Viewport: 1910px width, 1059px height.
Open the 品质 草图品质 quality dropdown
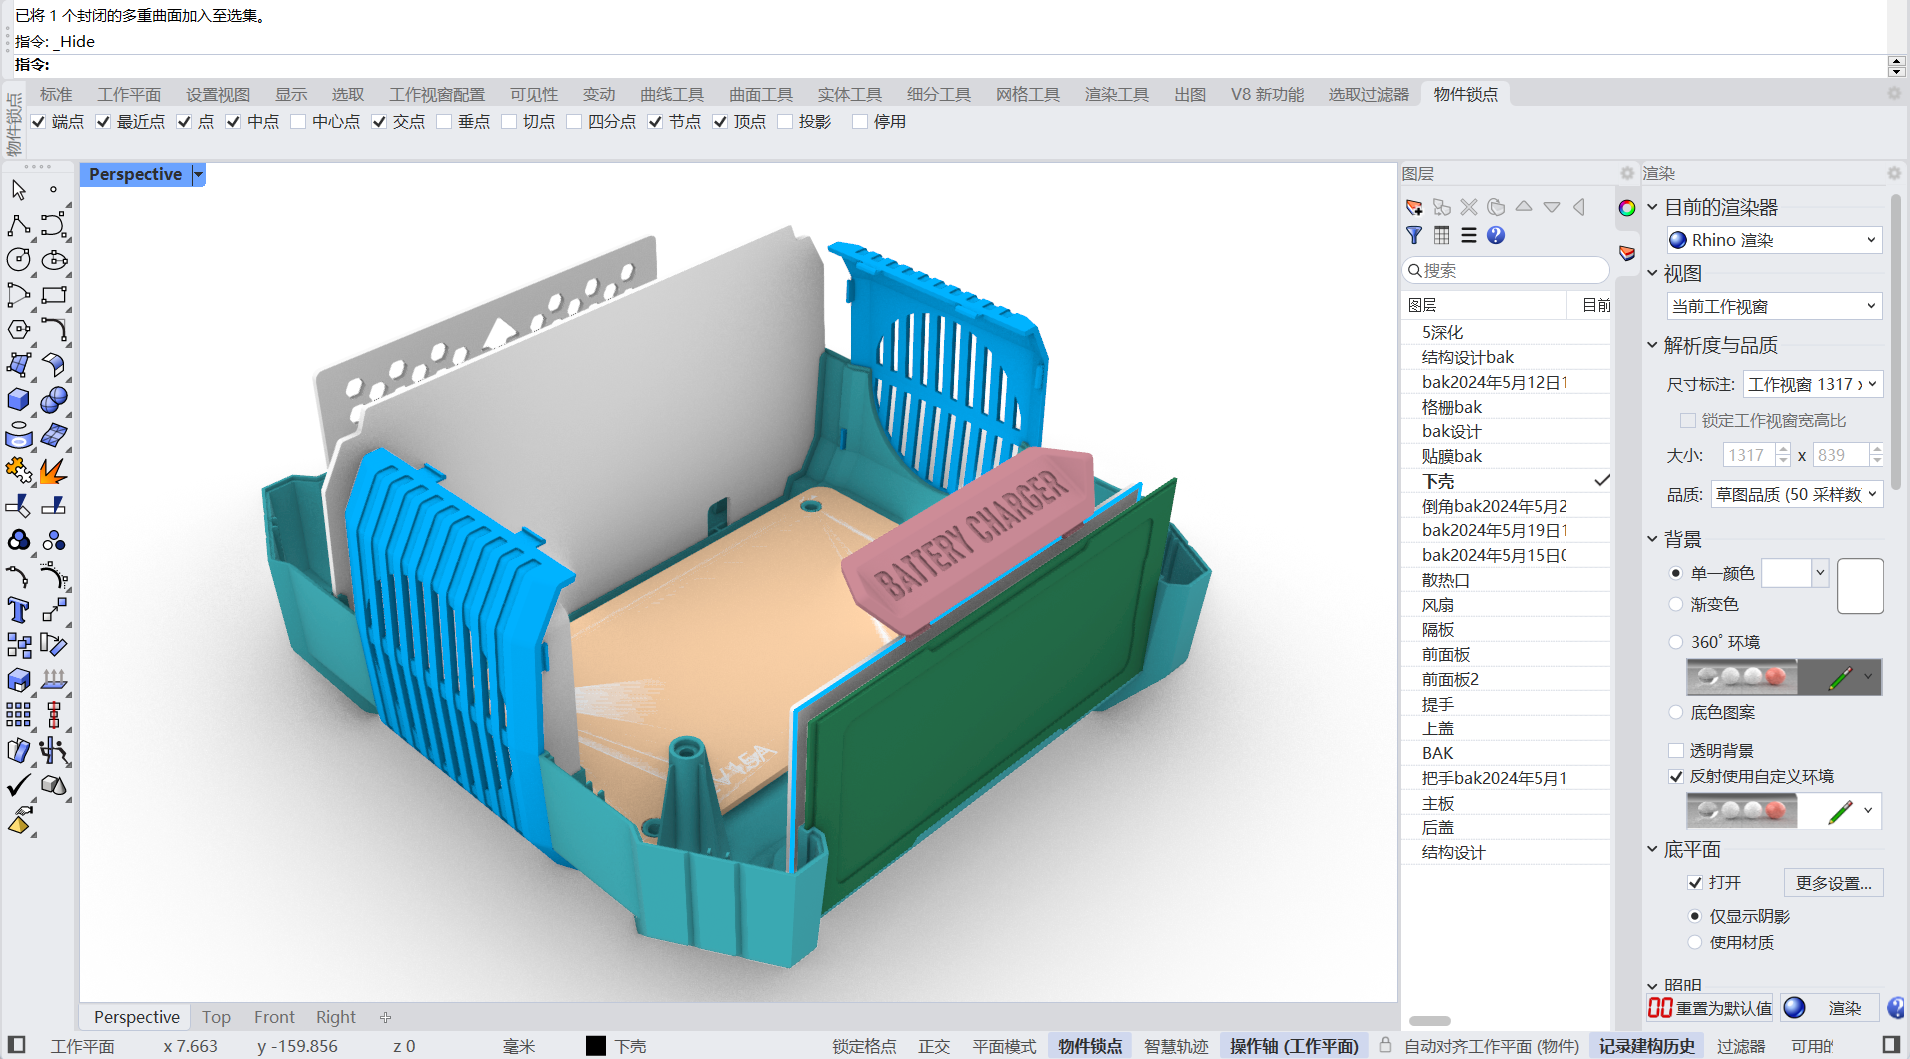(1796, 494)
